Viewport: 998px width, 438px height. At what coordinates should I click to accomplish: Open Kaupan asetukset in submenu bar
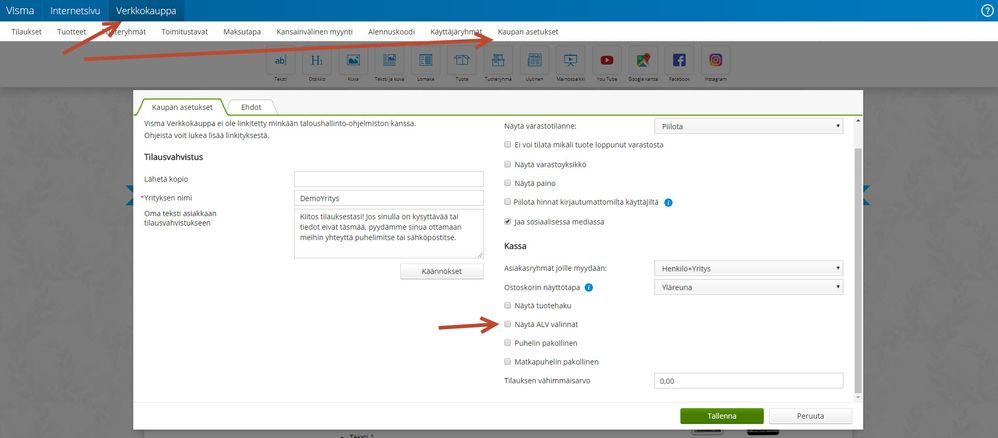(528, 32)
